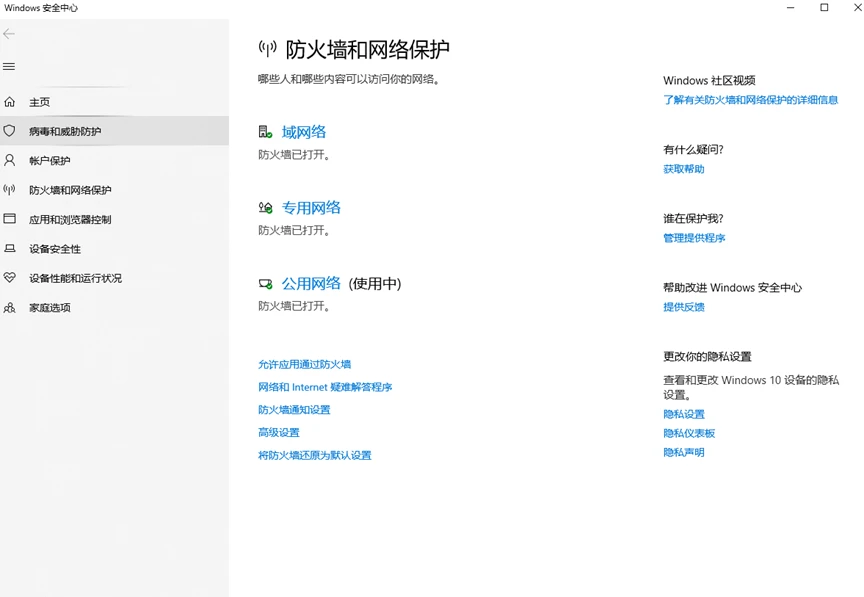Click 获取帮助 link
The image size is (864, 597).
[x=684, y=169]
